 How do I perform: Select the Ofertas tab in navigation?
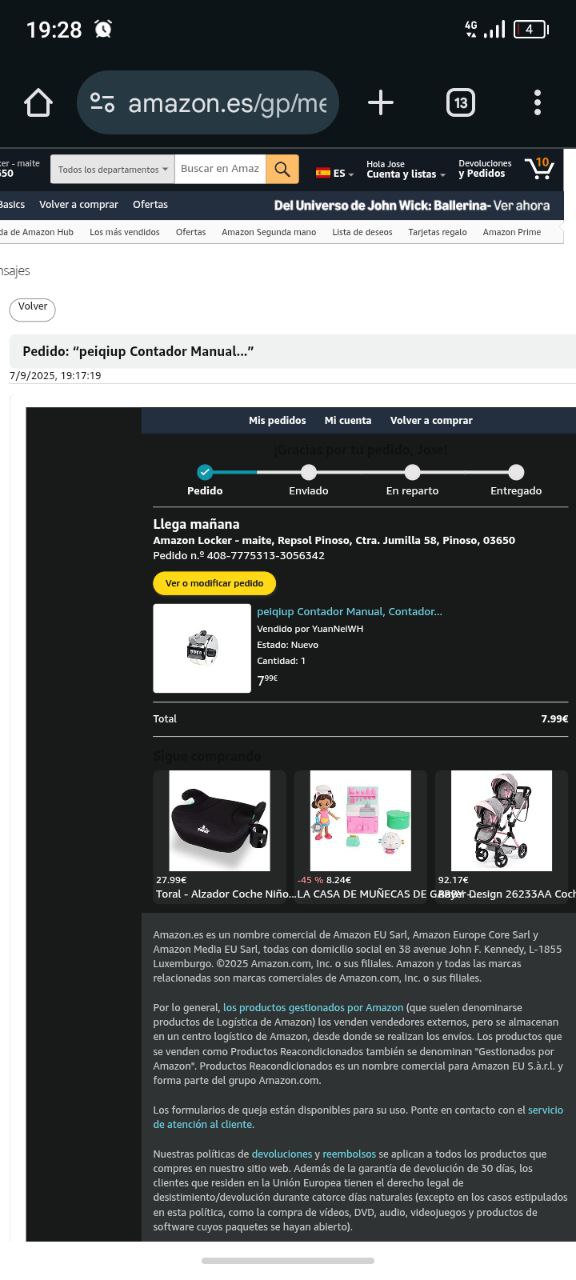150,204
